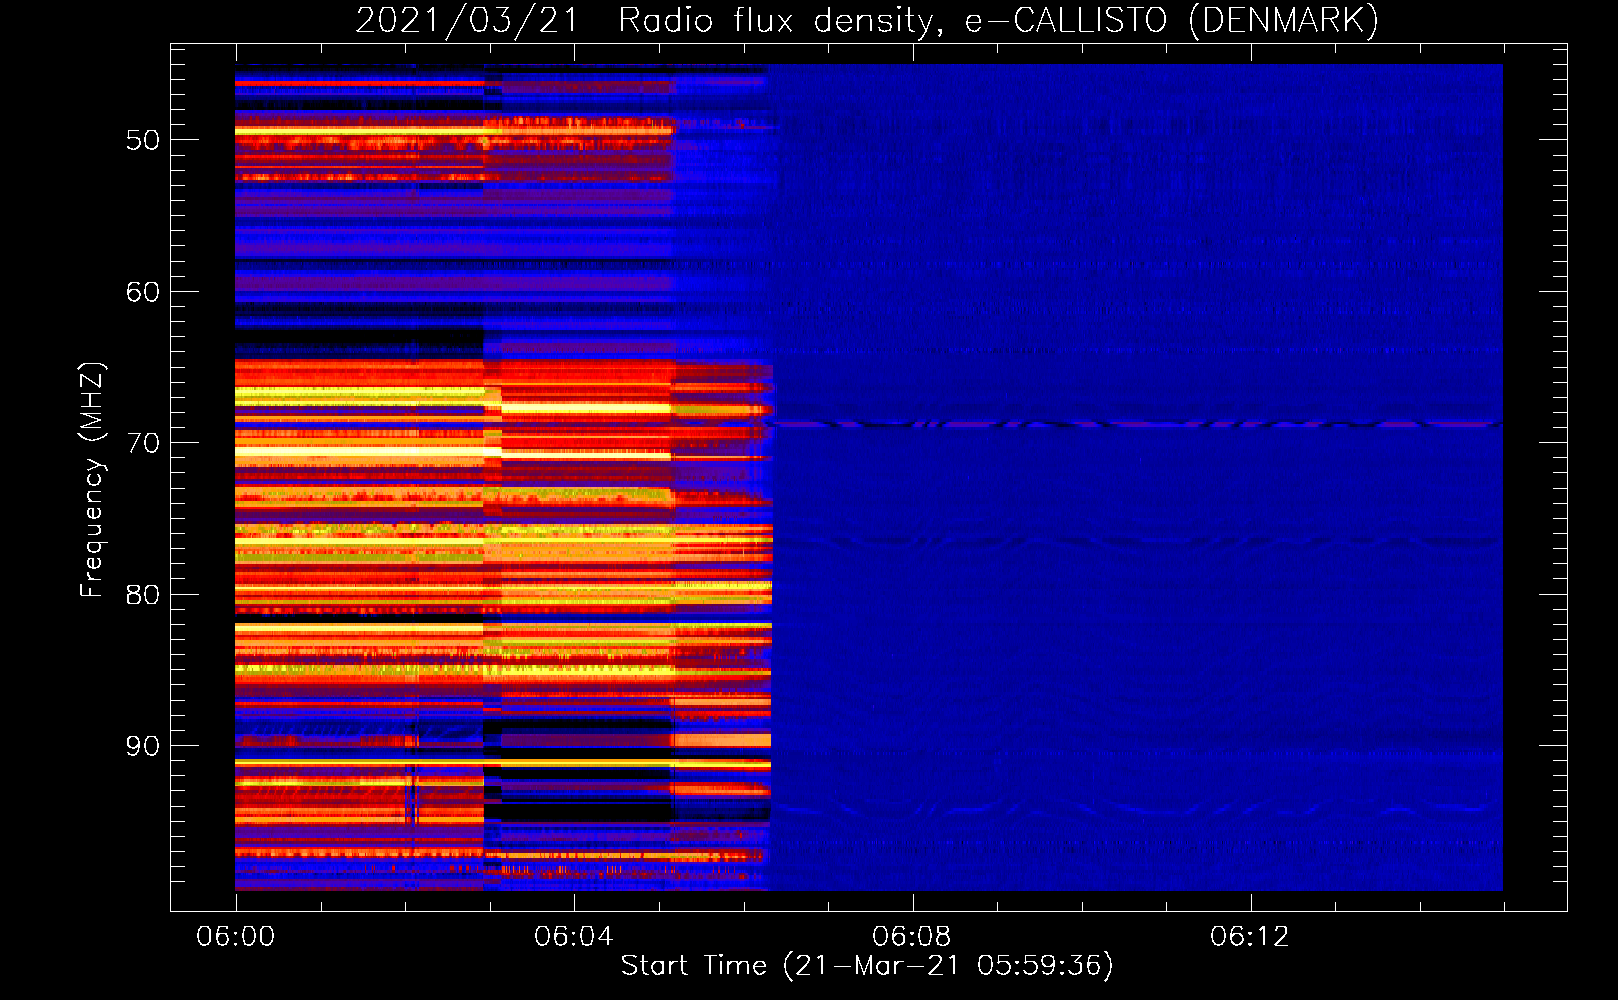Click the 90 frequency tick label

(143, 746)
